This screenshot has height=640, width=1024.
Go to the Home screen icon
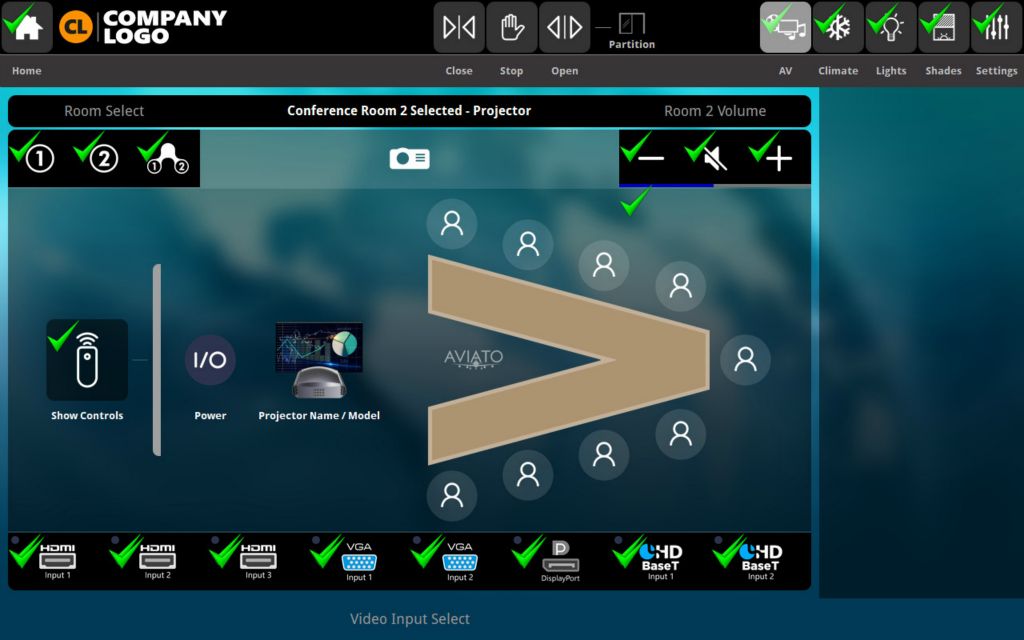point(27,27)
